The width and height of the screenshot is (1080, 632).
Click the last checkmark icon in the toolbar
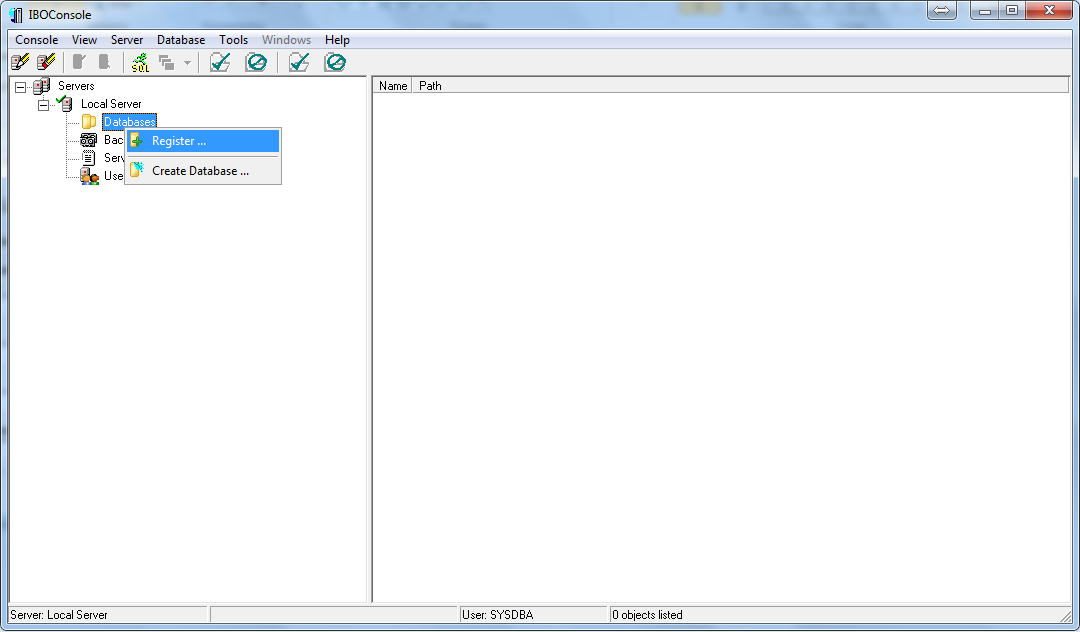pyautogui.click(x=299, y=63)
